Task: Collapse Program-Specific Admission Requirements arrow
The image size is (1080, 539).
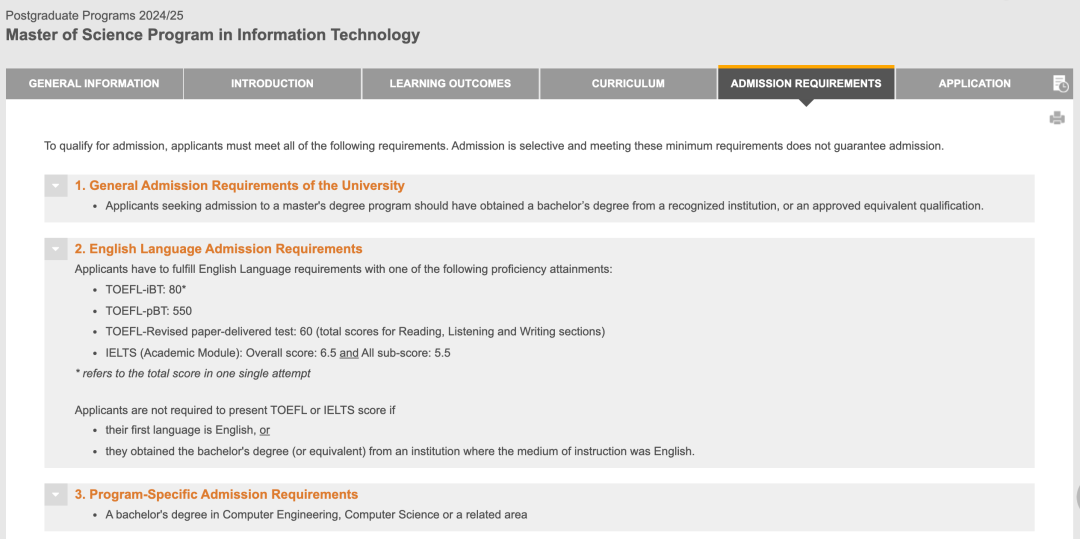Action: click(56, 495)
